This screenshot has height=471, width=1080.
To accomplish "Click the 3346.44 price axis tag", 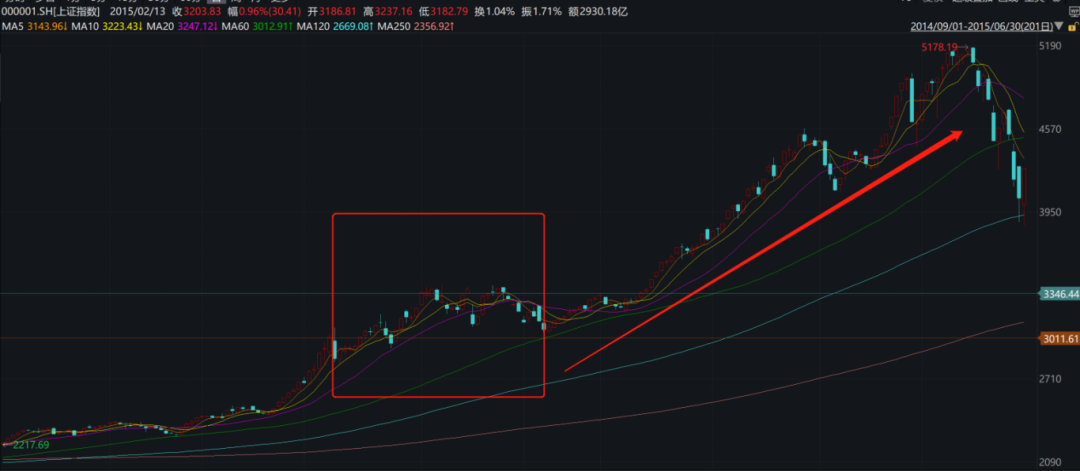I will click(x=1060, y=294).
